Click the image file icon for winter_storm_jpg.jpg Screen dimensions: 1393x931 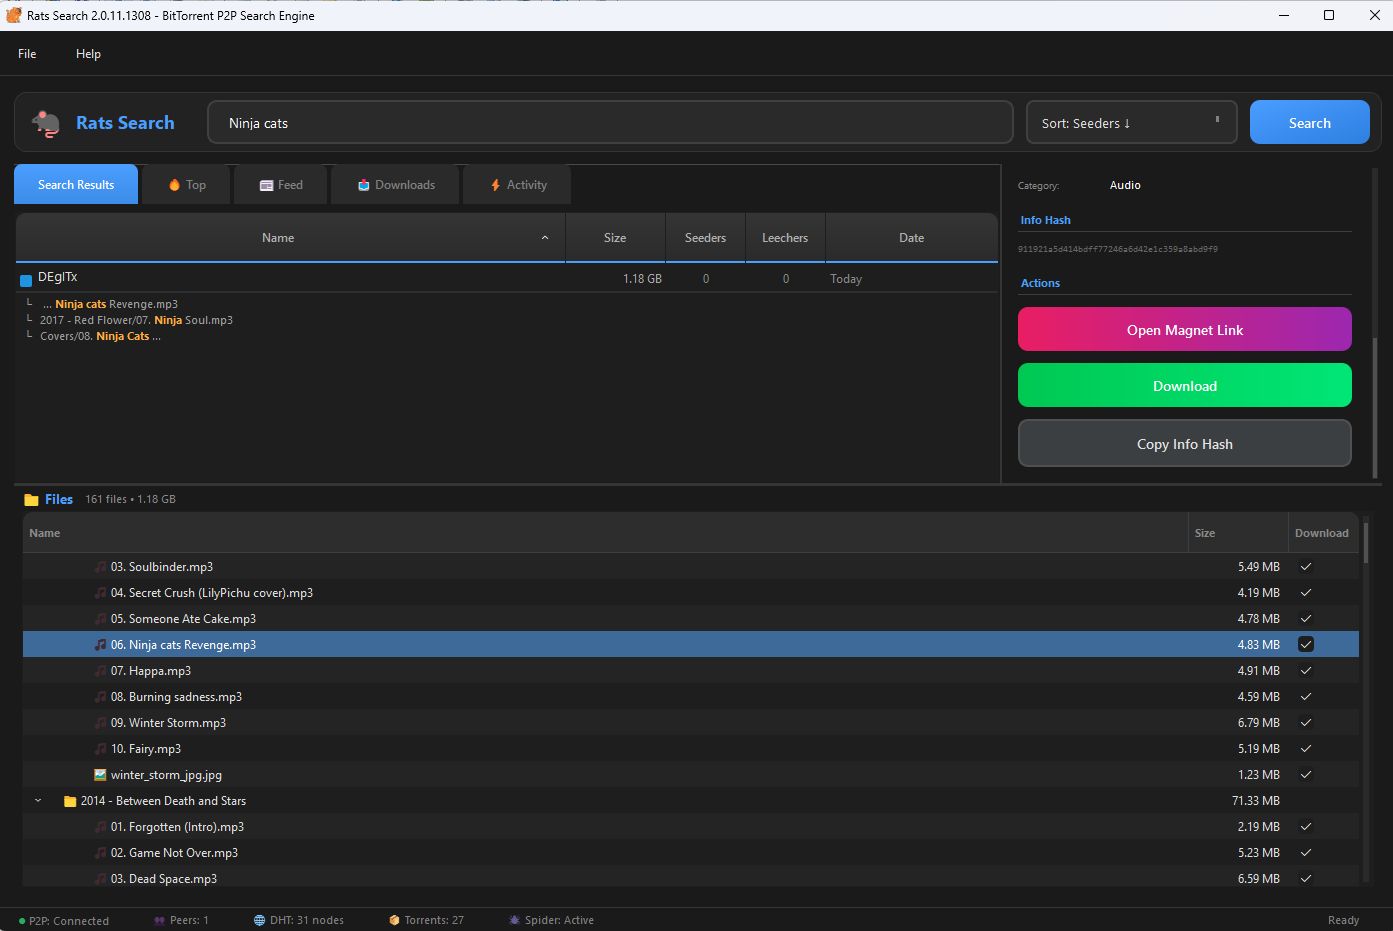tap(100, 775)
